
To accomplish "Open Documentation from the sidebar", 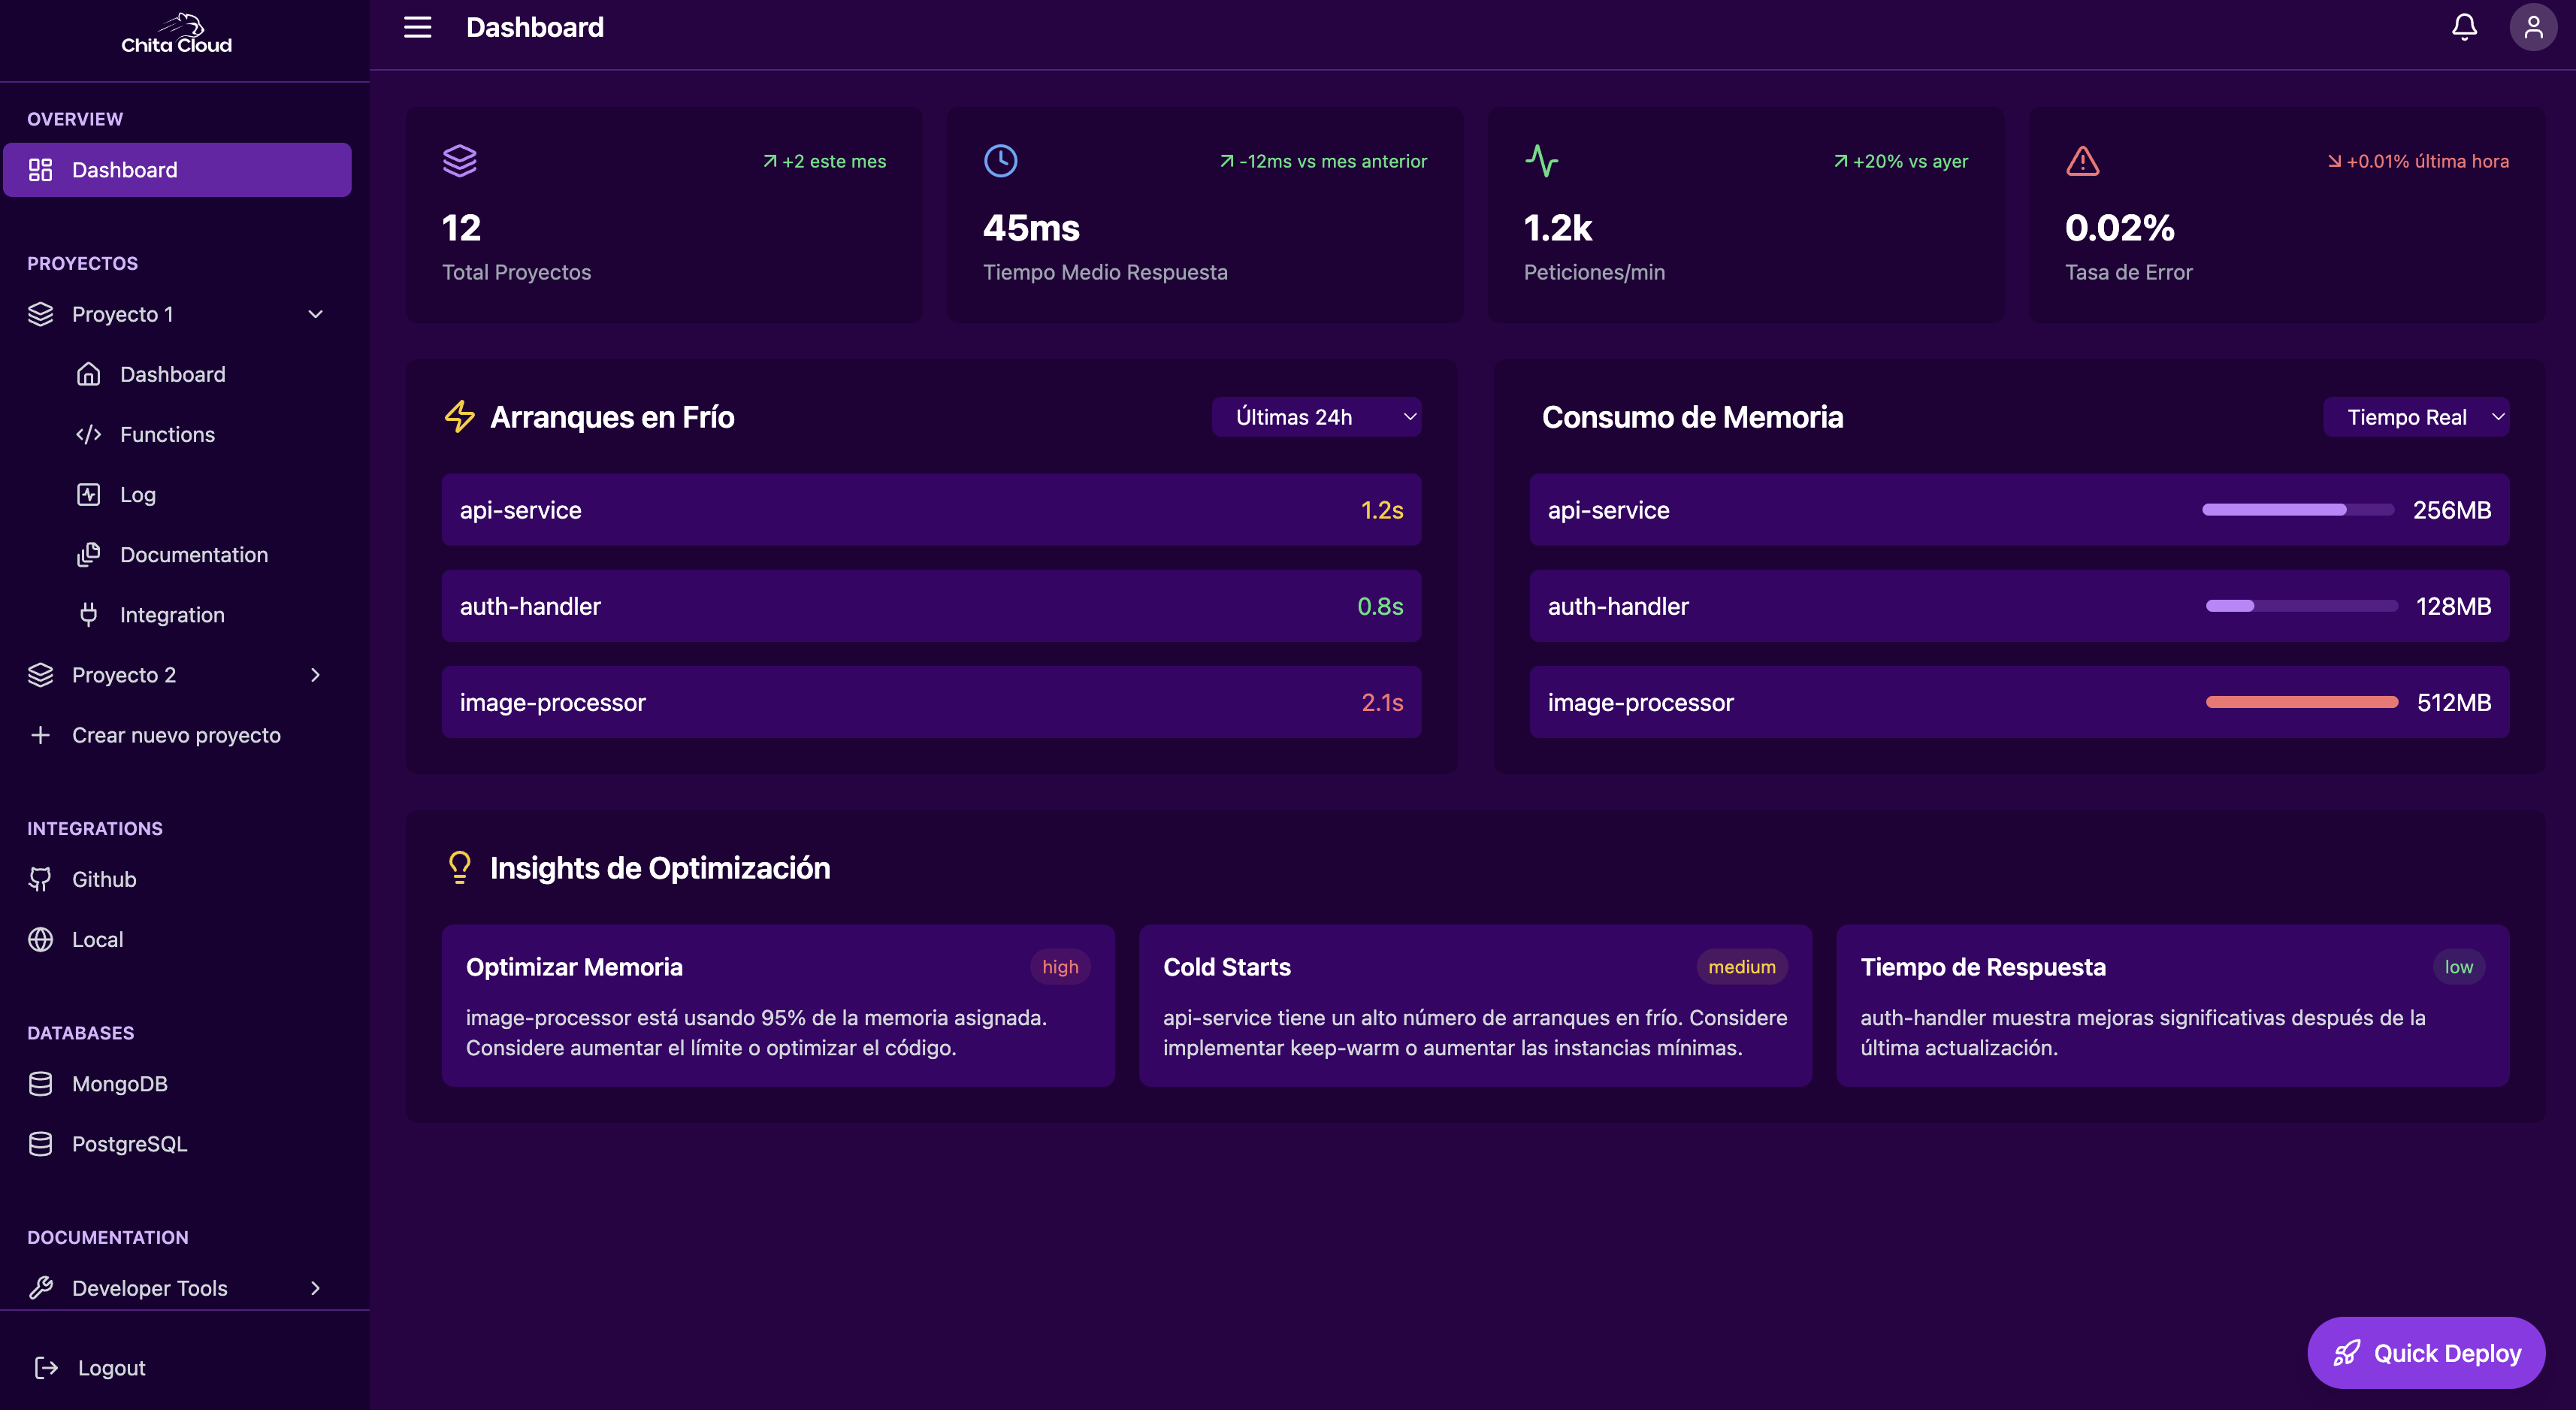I will (194, 554).
